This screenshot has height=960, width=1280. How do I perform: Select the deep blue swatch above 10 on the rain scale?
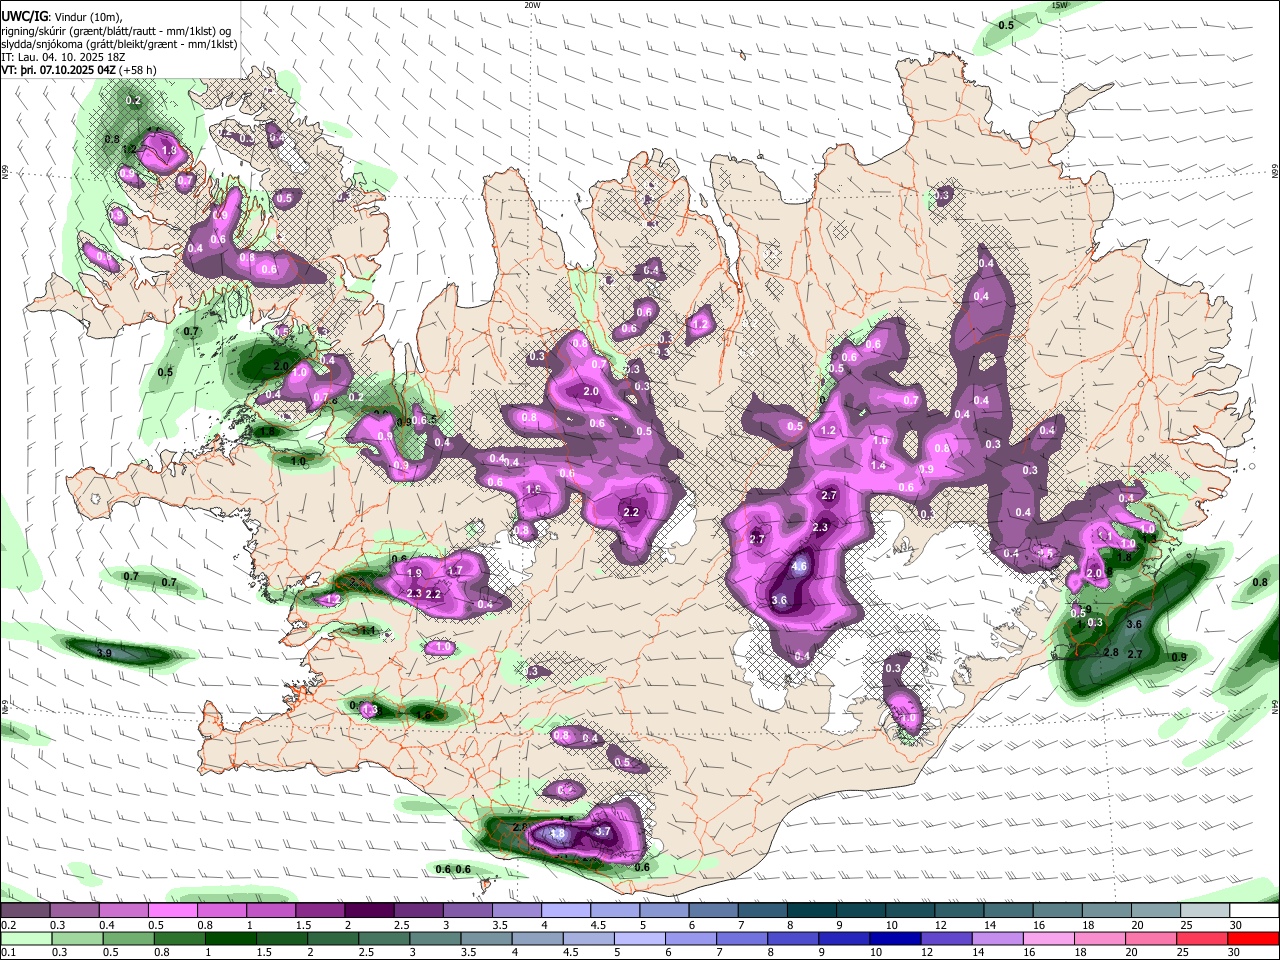[x=894, y=938]
